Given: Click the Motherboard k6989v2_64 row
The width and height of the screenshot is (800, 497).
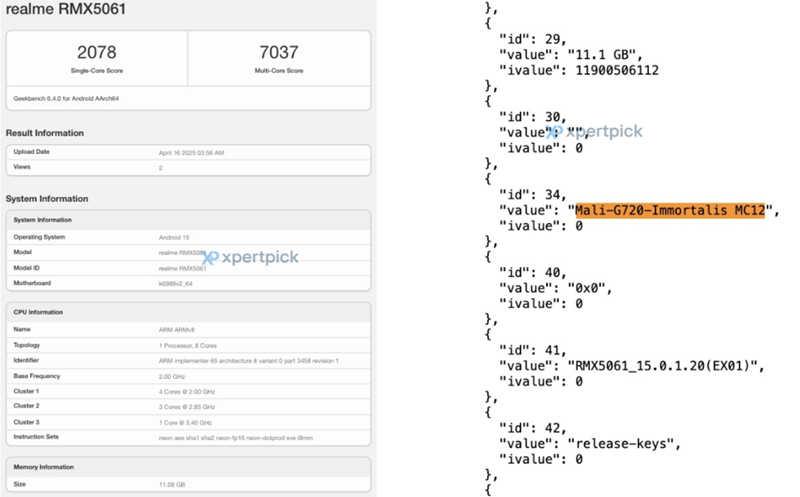Looking at the screenshot, I should pyautogui.click(x=188, y=282).
